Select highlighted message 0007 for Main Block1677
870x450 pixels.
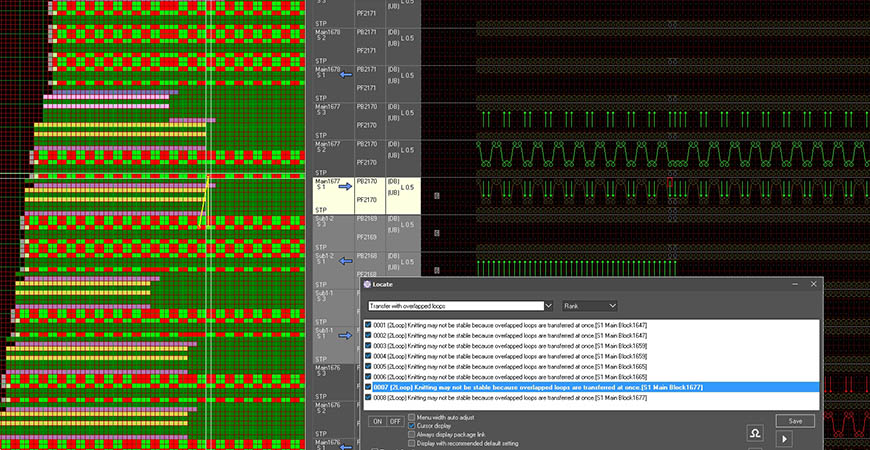(x=538, y=387)
